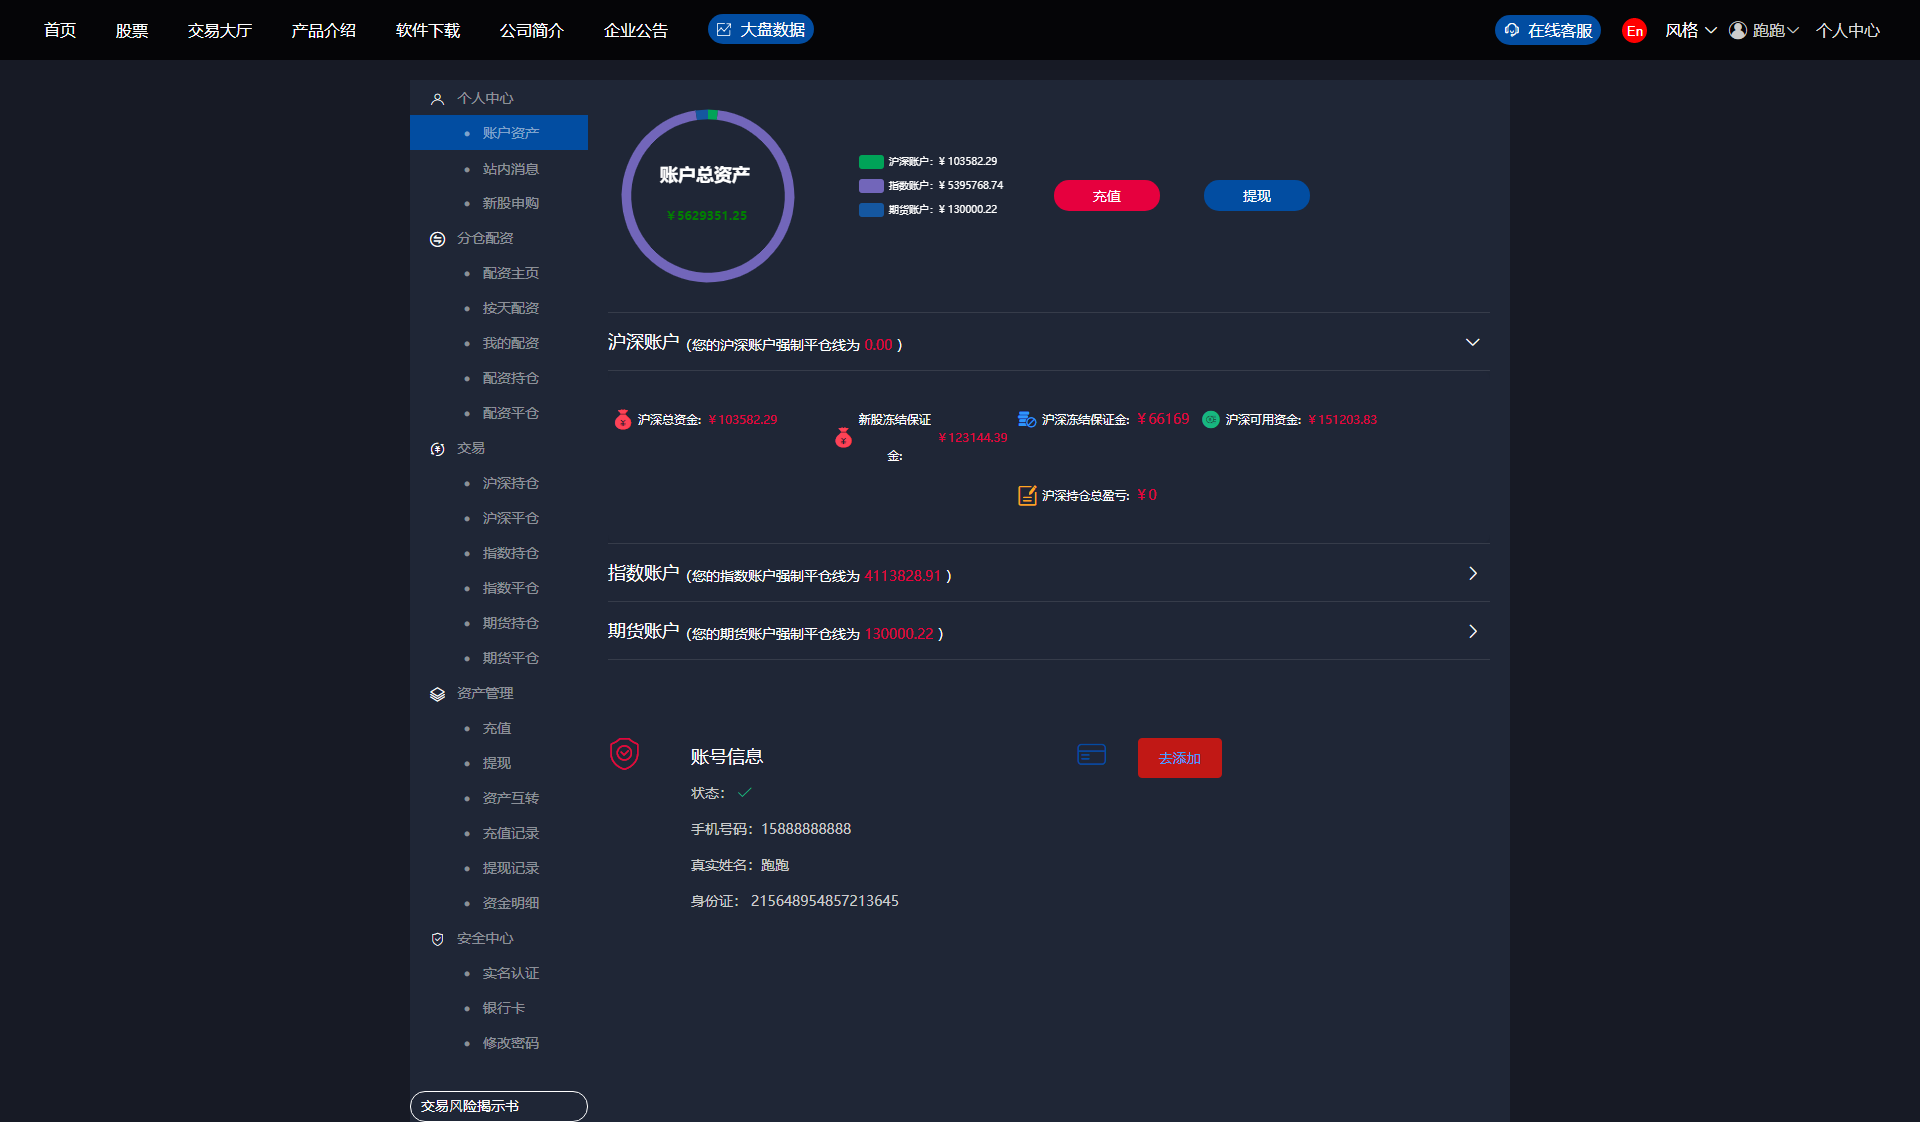
Task: Click the green coin icon for 沪深可用资金
Action: [x=1210, y=419]
